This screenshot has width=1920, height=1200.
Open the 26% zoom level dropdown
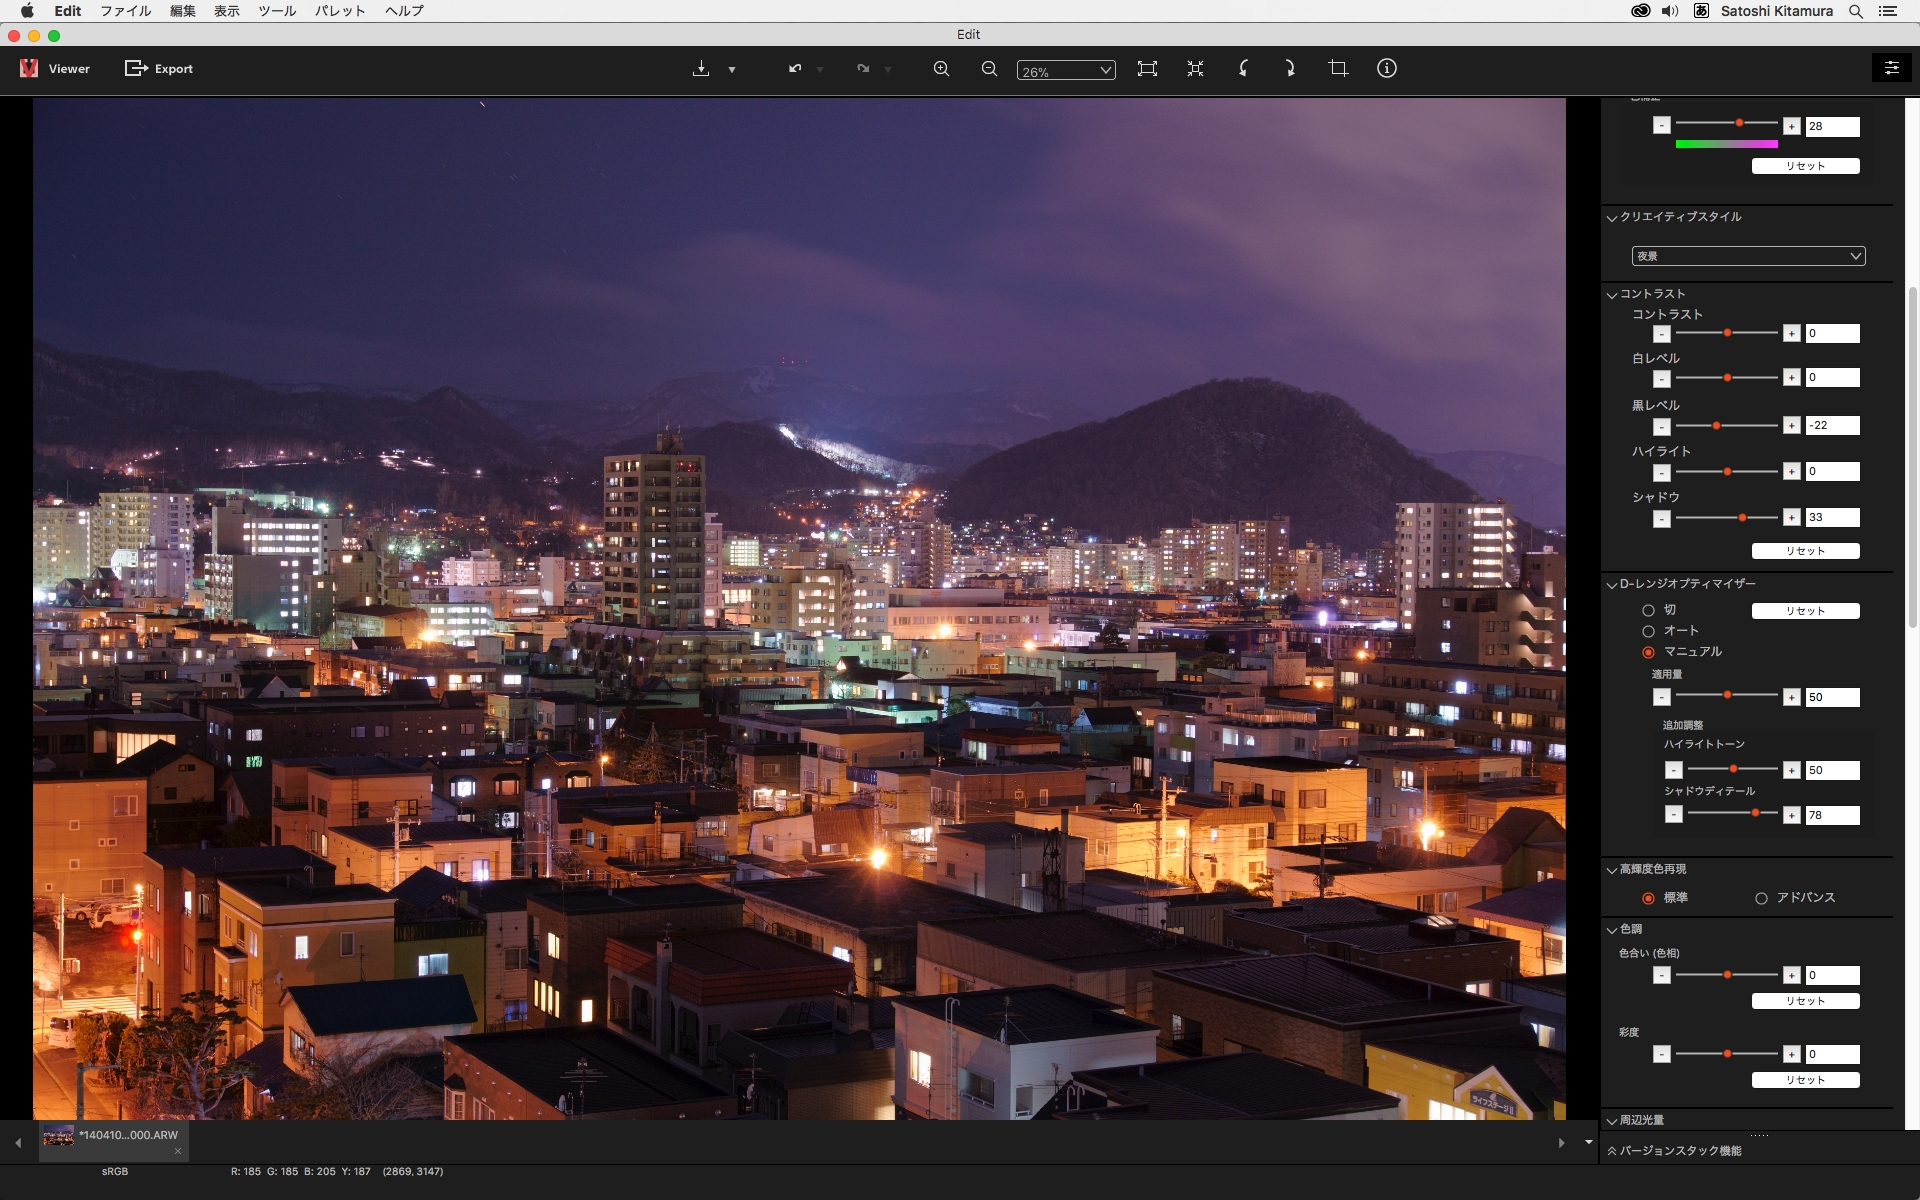coord(1065,71)
